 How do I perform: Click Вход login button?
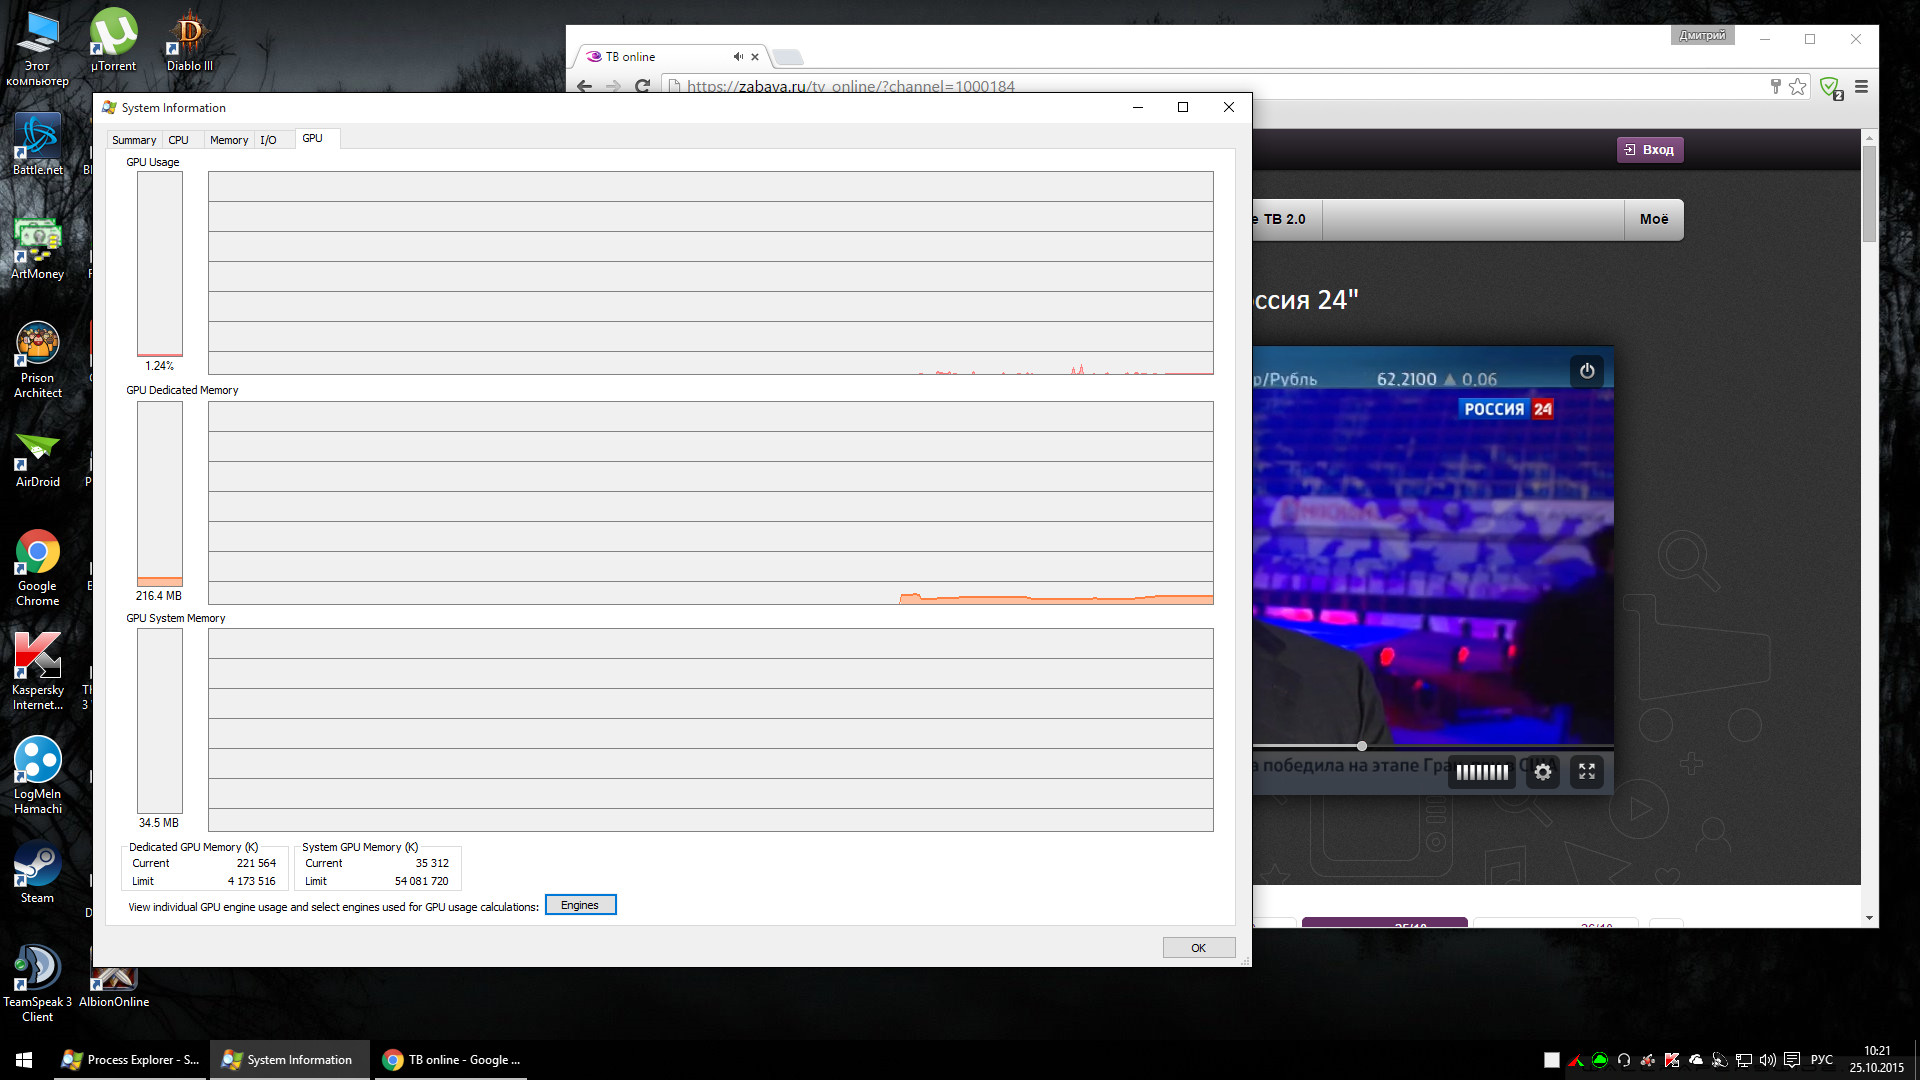1650,150
